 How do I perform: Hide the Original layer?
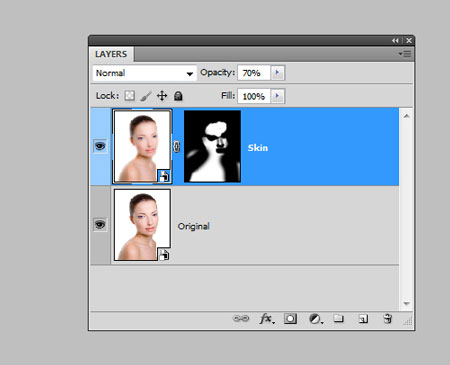[100, 225]
